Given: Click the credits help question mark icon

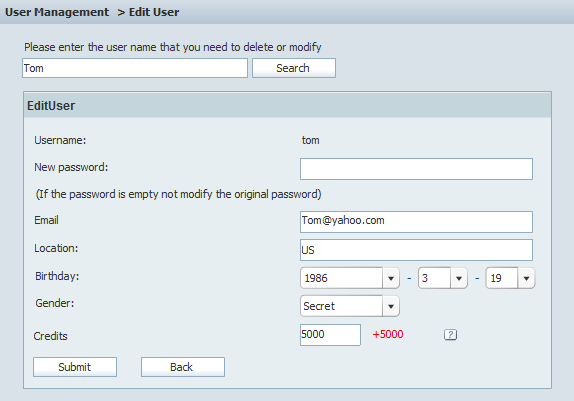Looking at the screenshot, I should pyautogui.click(x=450, y=334).
